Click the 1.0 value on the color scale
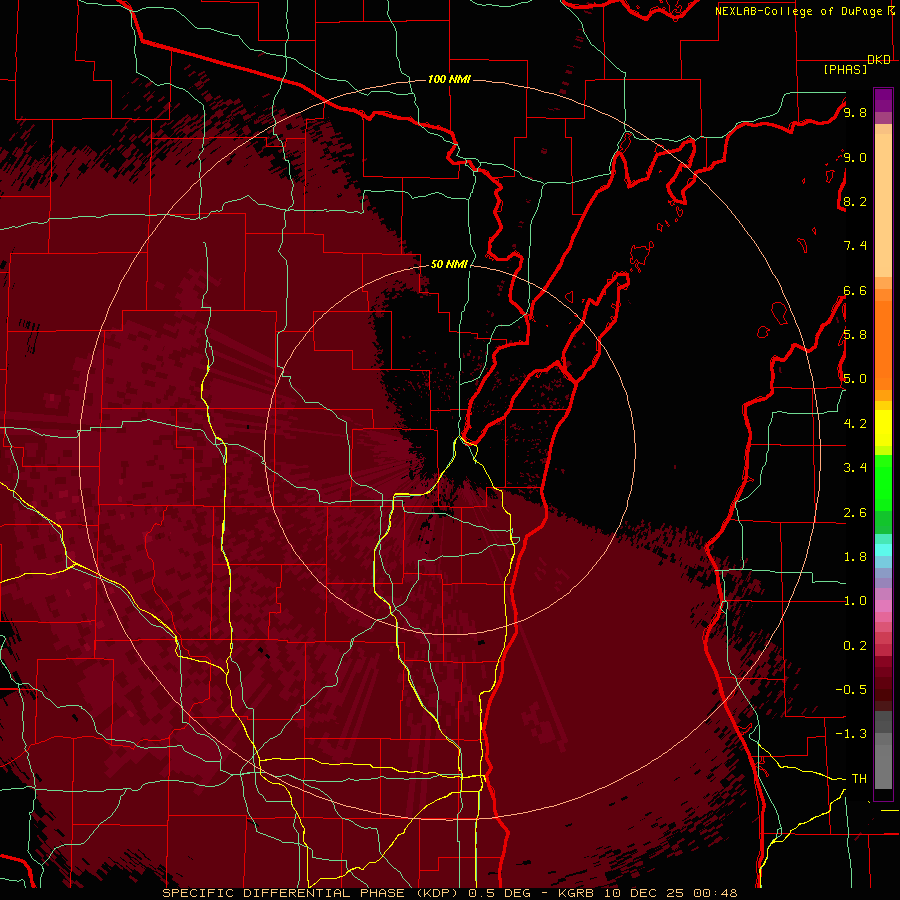The width and height of the screenshot is (900, 900). (x=855, y=601)
